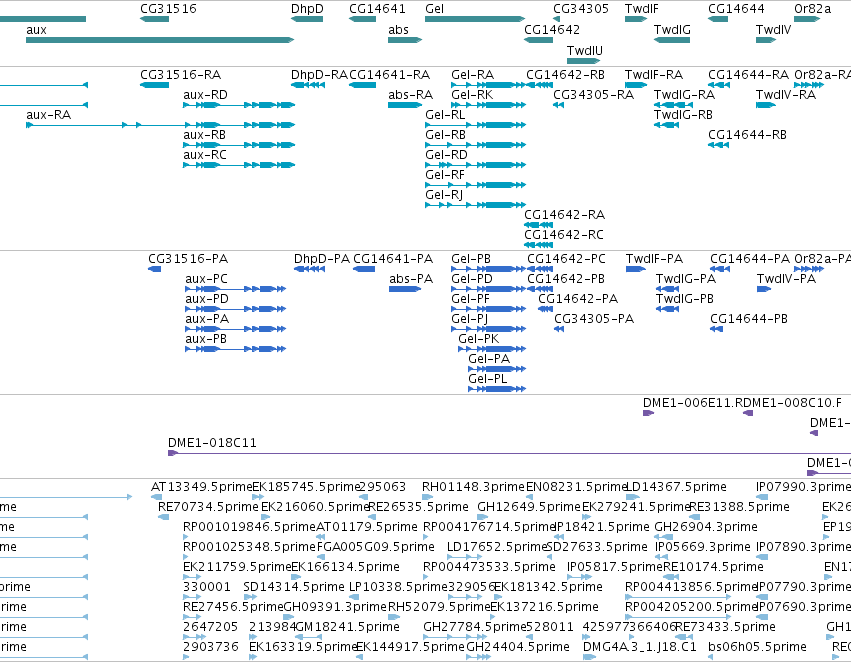Click the abs-PA protein bar

(x=405, y=289)
